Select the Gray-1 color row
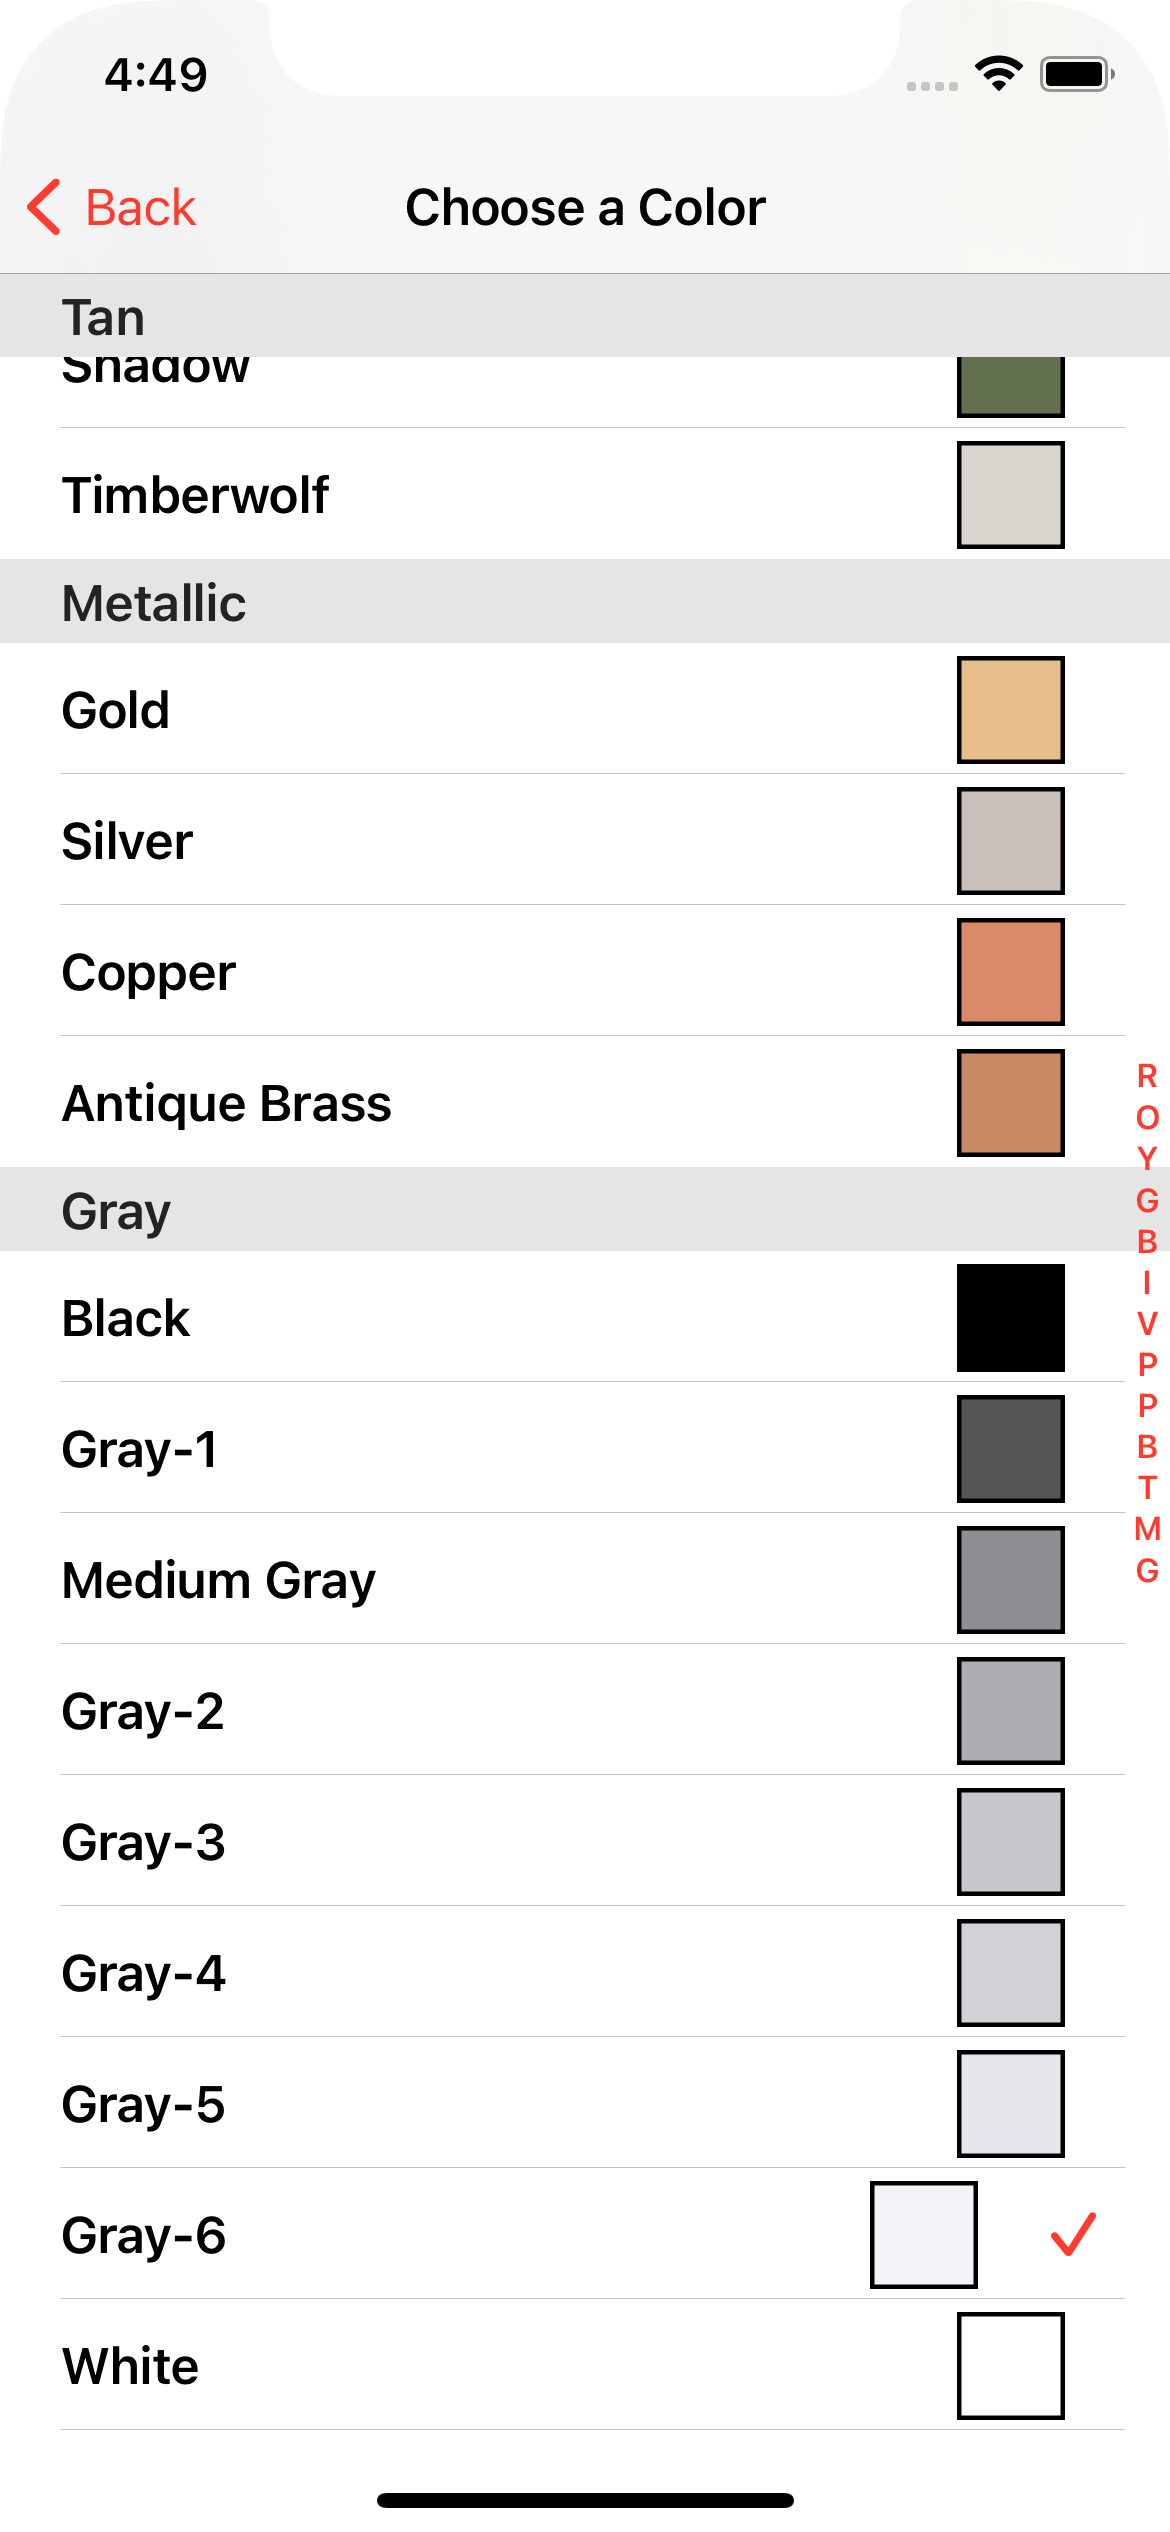The width and height of the screenshot is (1170, 2532). tap(585, 1449)
